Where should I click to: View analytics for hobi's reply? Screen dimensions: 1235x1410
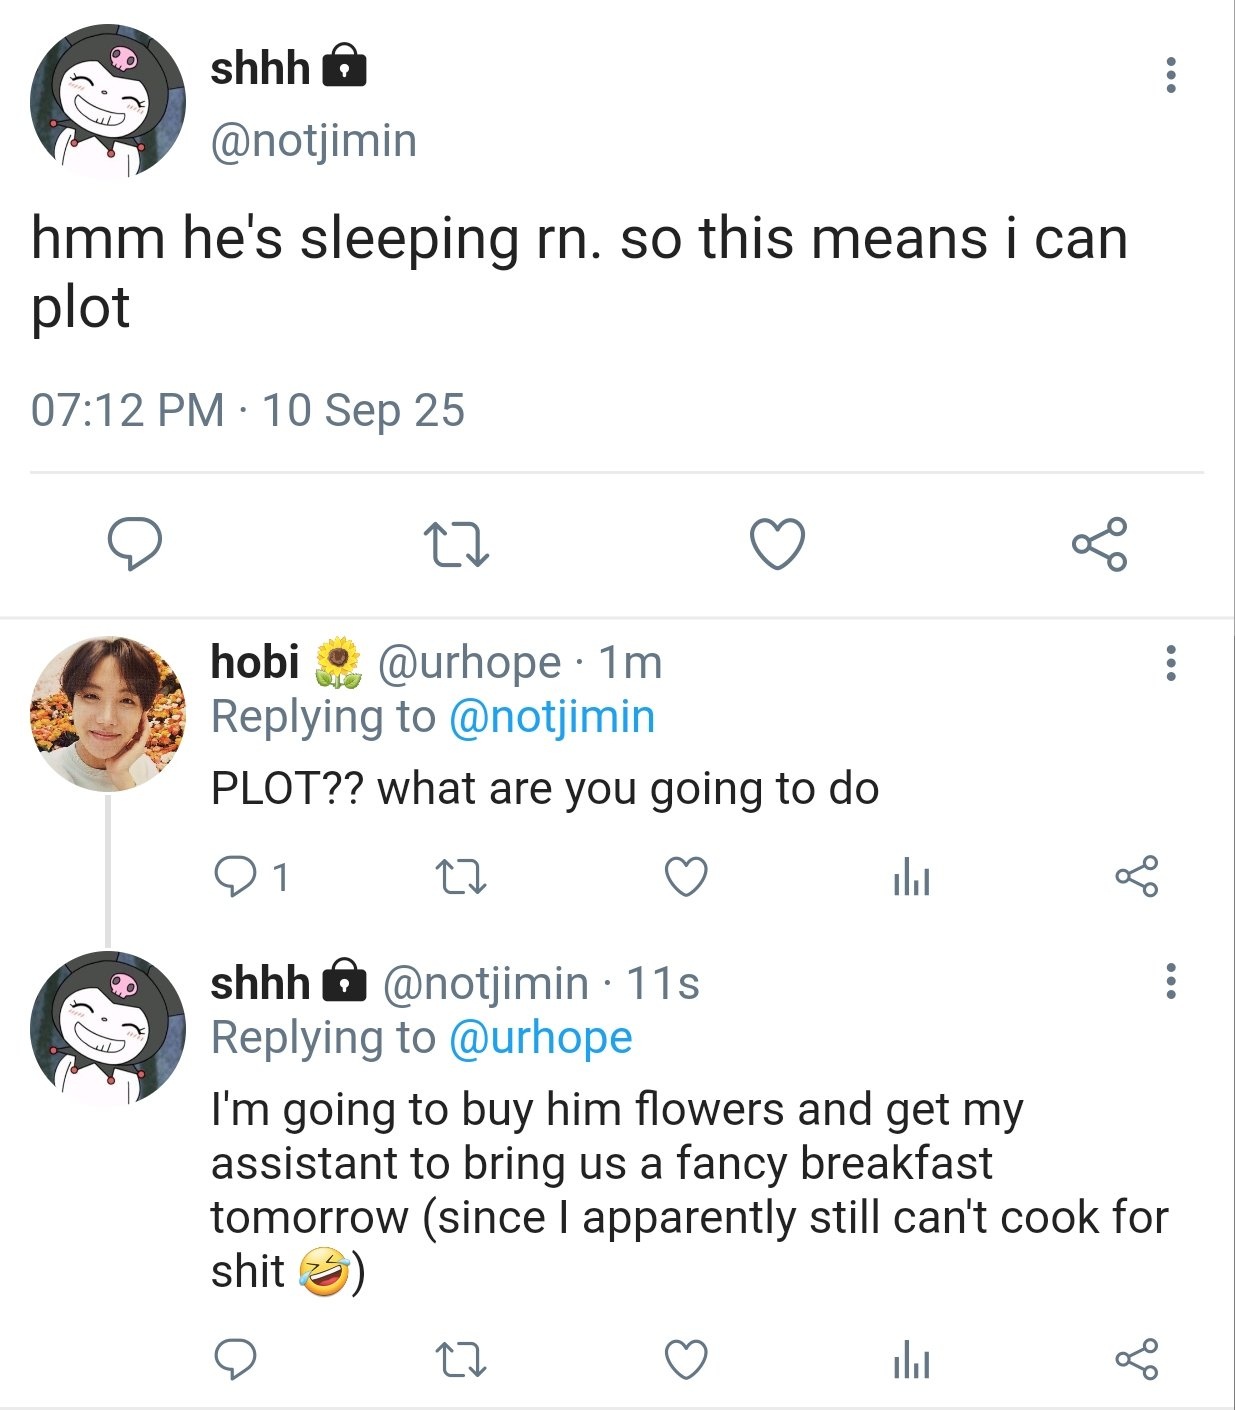[x=911, y=877]
